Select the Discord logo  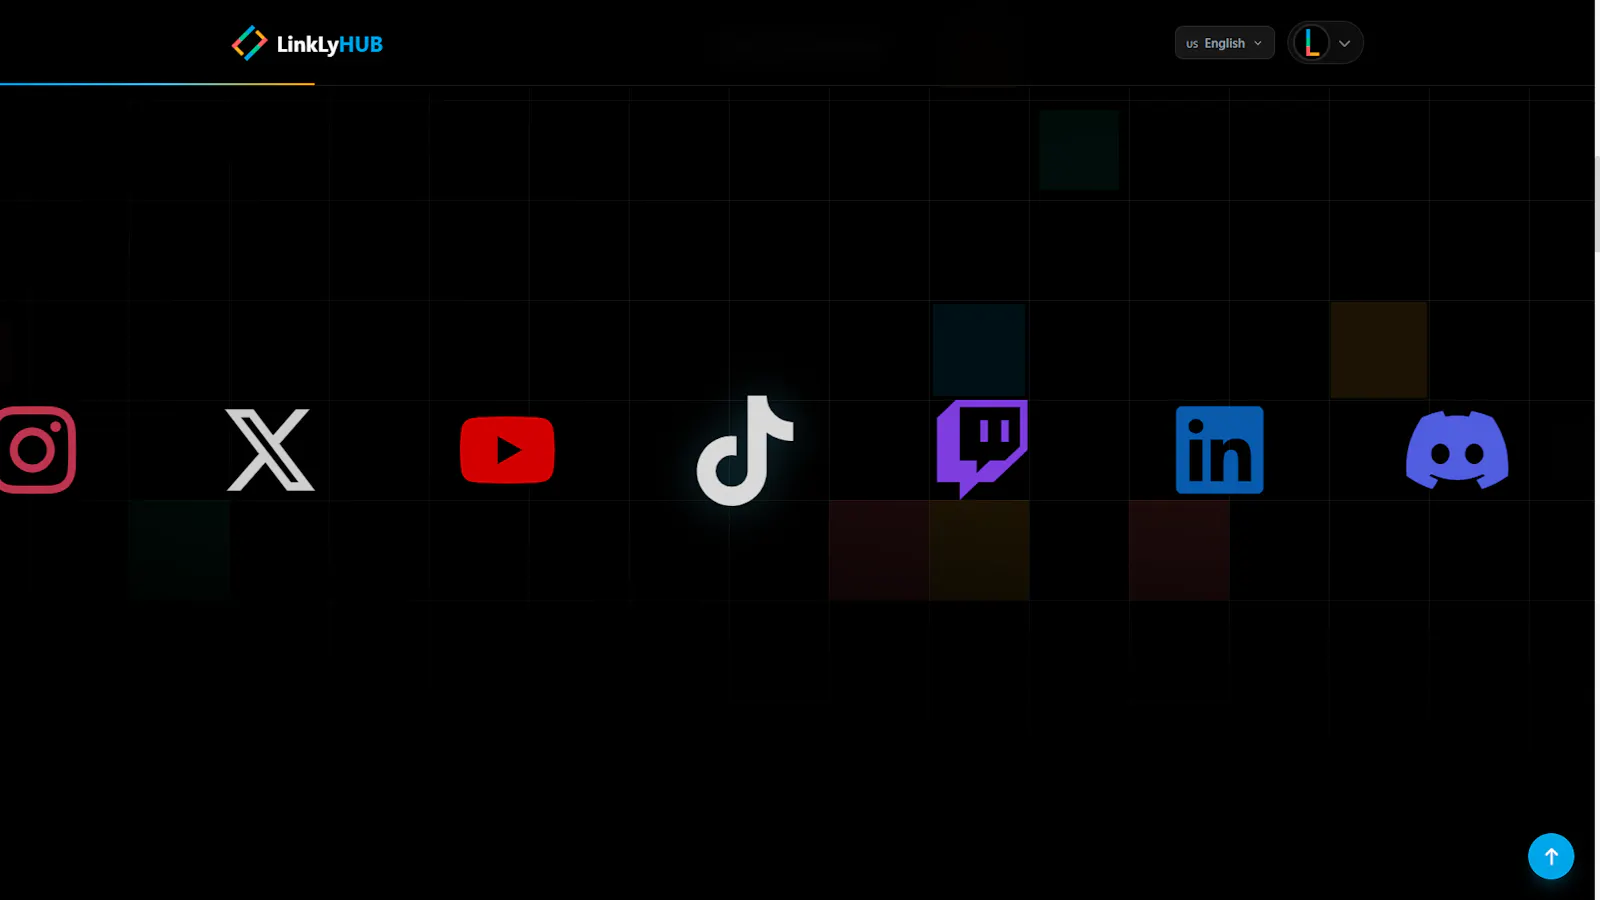pos(1457,450)
